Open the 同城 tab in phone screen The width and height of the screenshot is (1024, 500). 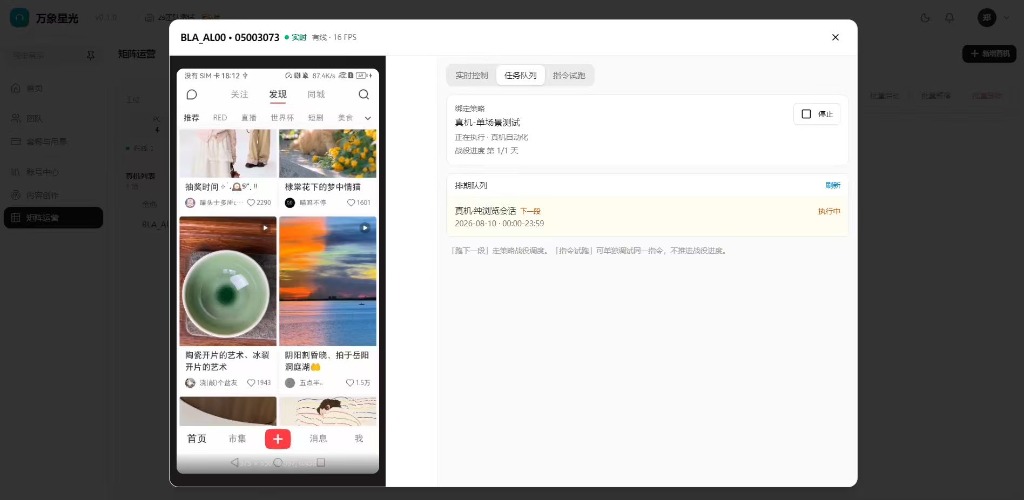click(316, 95)
